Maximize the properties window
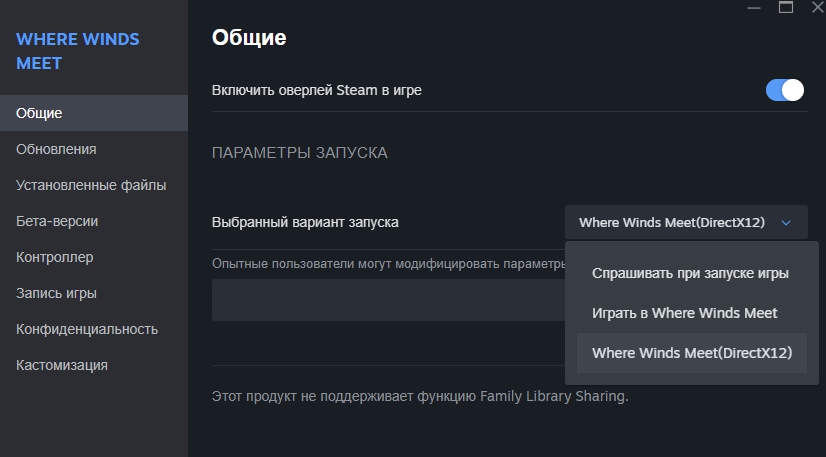 pyautogui.click(x=786, y=7)
